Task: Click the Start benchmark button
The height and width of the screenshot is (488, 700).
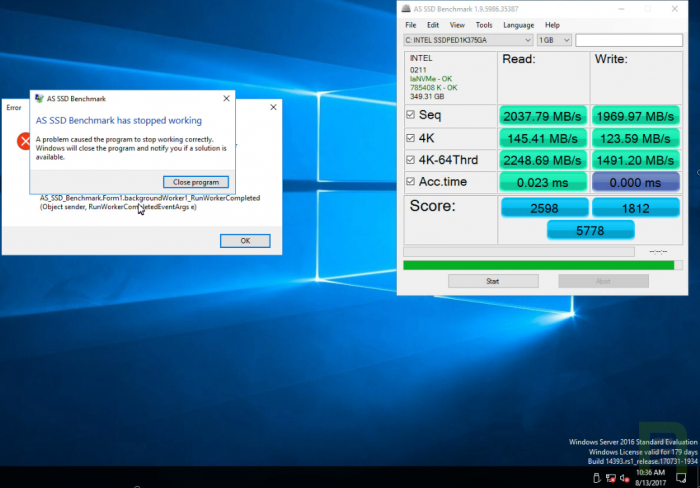Action: pos(493,281)
